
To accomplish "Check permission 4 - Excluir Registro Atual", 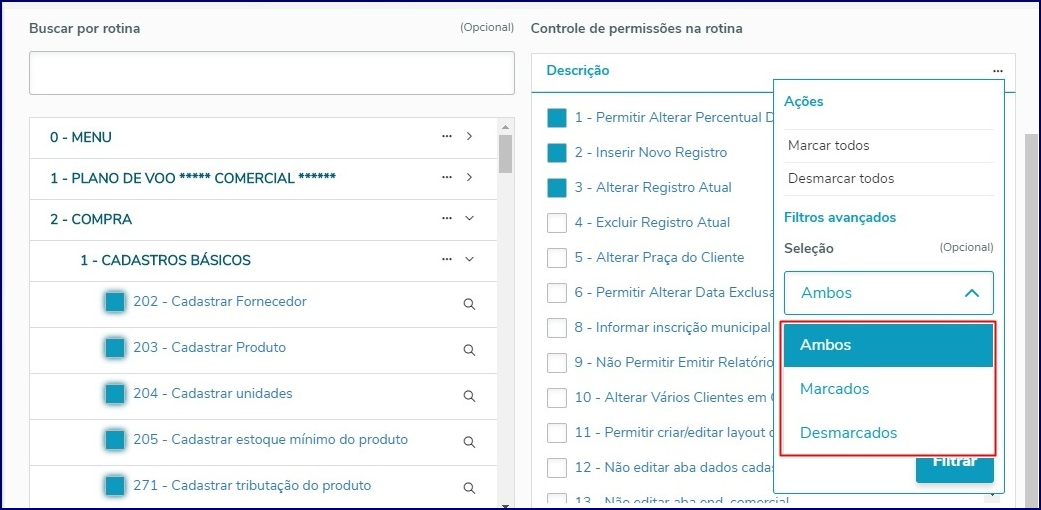I will point(556,223).
